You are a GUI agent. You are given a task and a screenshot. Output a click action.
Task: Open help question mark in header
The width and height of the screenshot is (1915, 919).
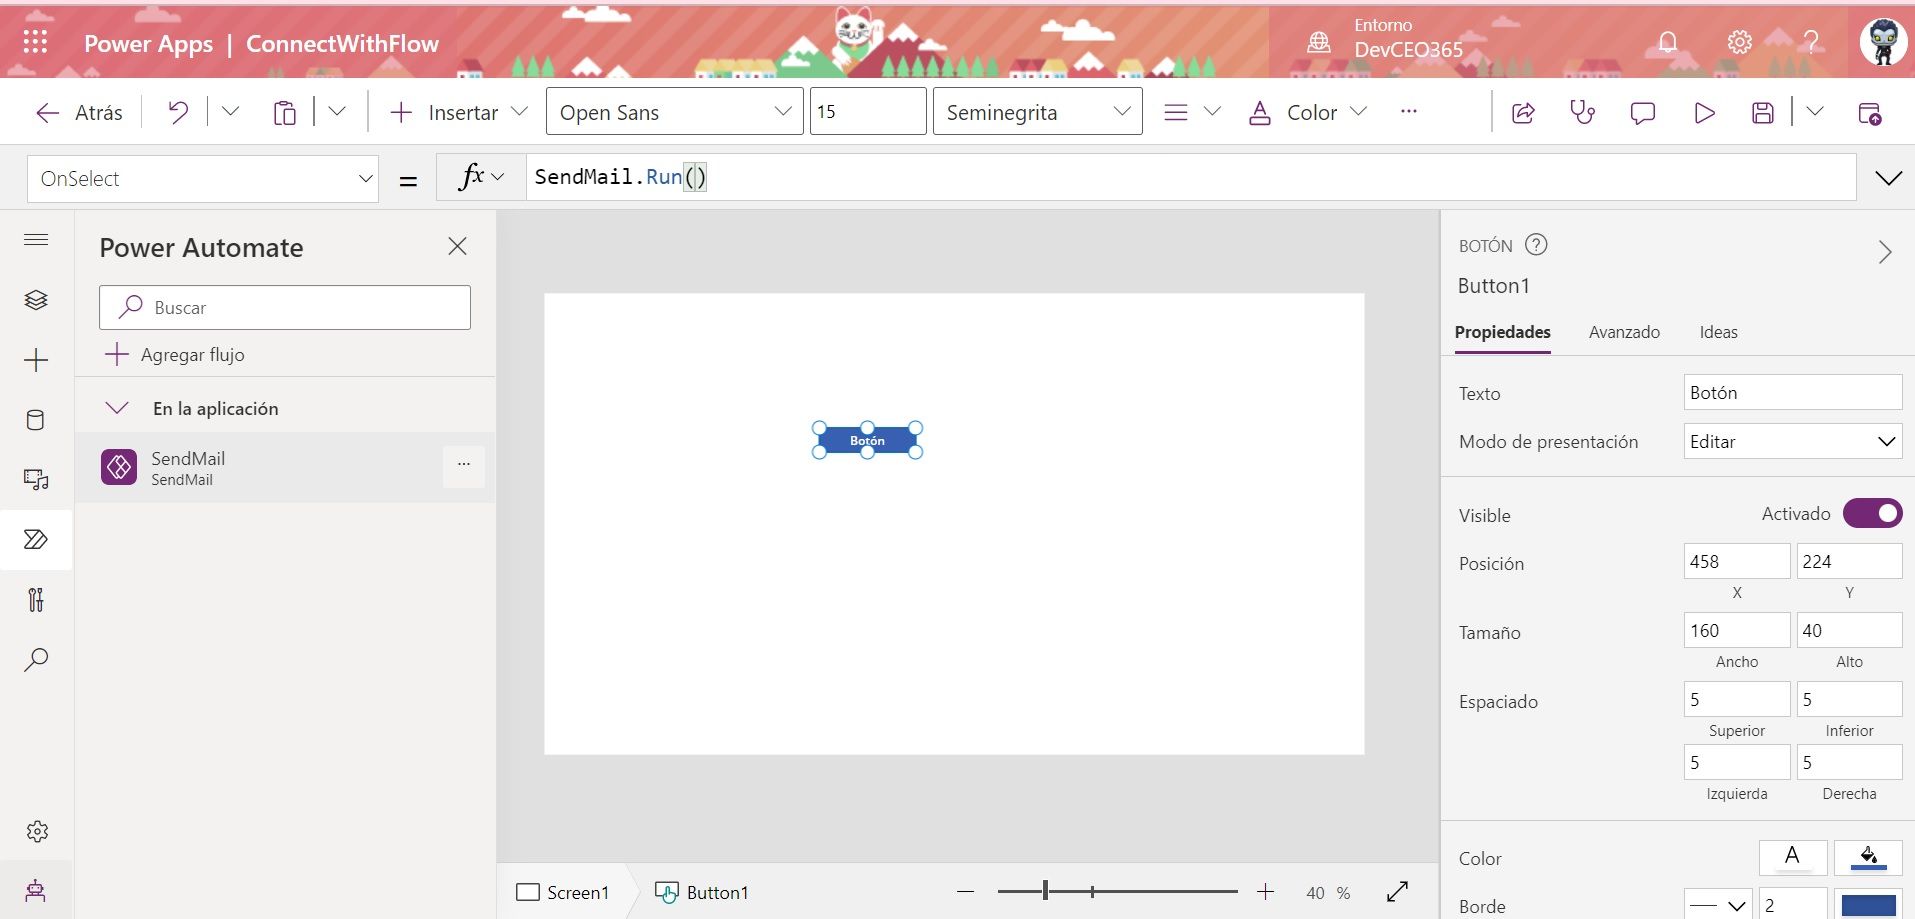[1811, 42]
